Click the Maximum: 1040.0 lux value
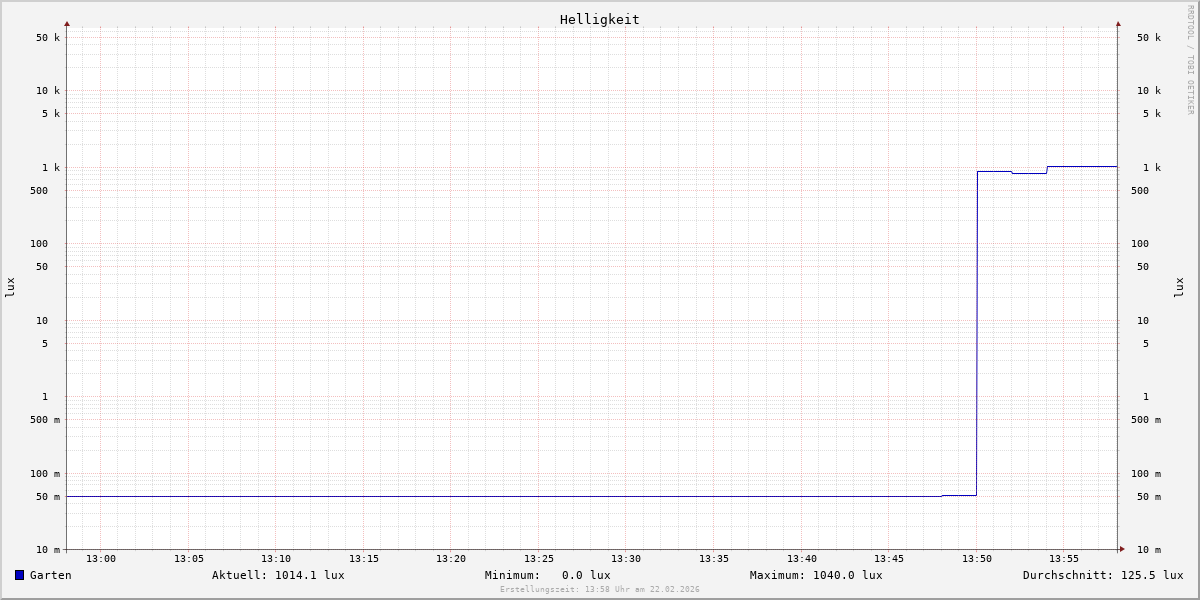Image resolution: width=1200 pixels, height=600 pixels. coord(816,575)
